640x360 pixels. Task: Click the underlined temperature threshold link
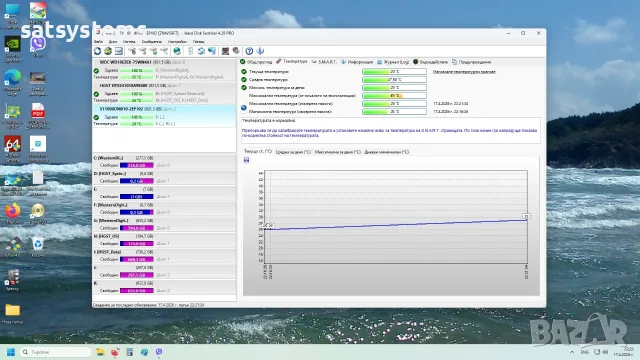464,71
